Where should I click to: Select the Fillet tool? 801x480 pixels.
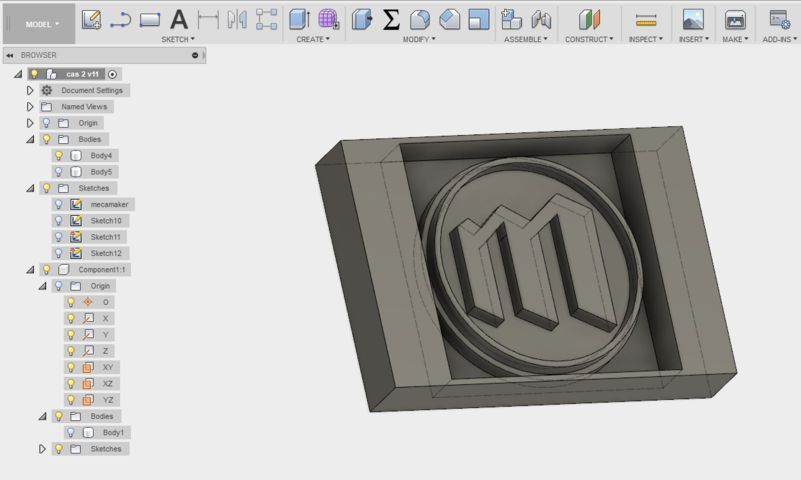(x=420, y=20)
